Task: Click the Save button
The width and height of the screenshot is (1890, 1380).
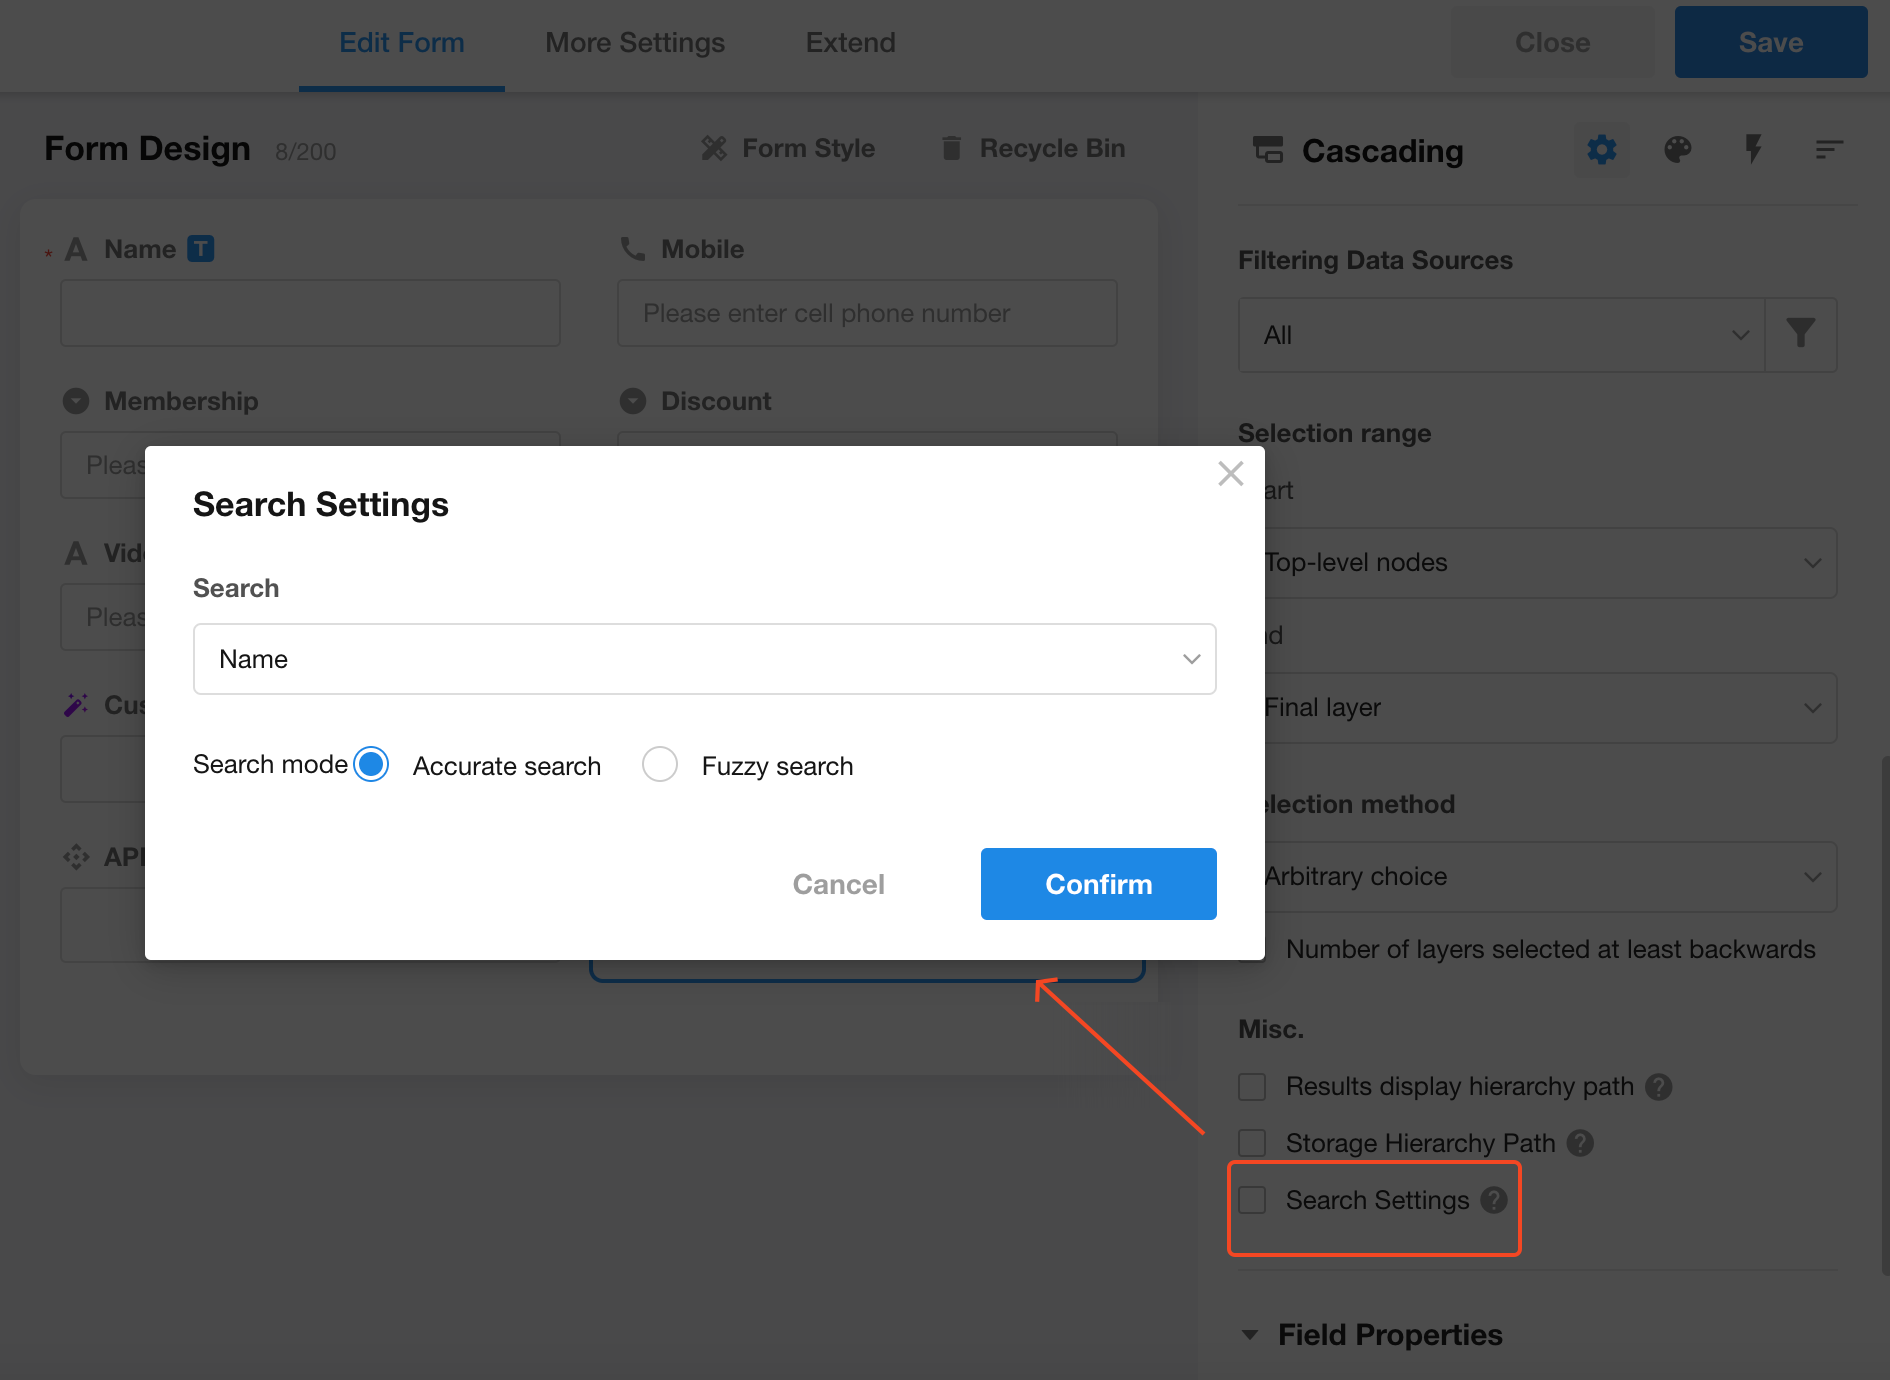Action: (1771, 42)
